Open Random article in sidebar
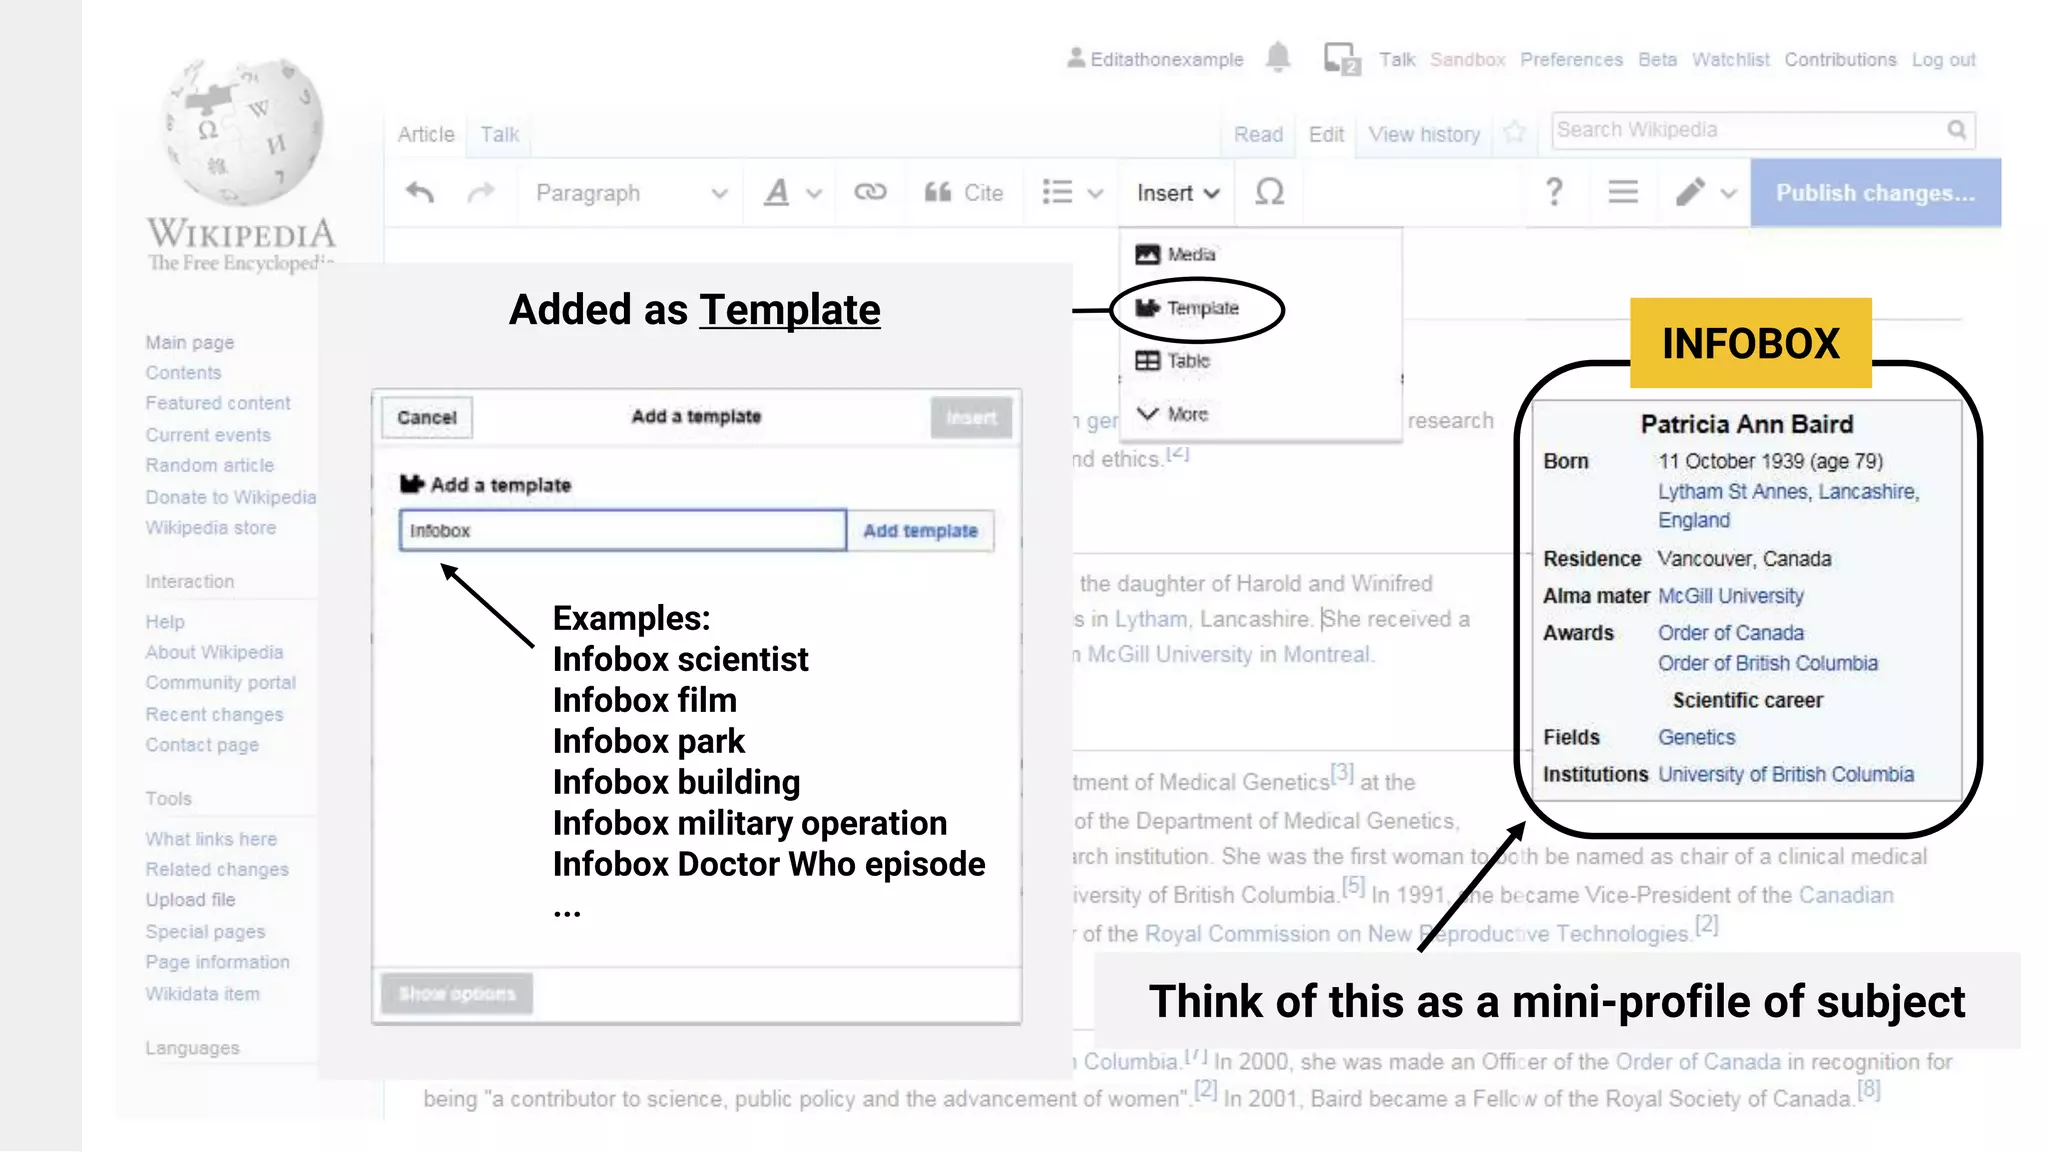This screenshot has width=2048, height=1152. 209,465
